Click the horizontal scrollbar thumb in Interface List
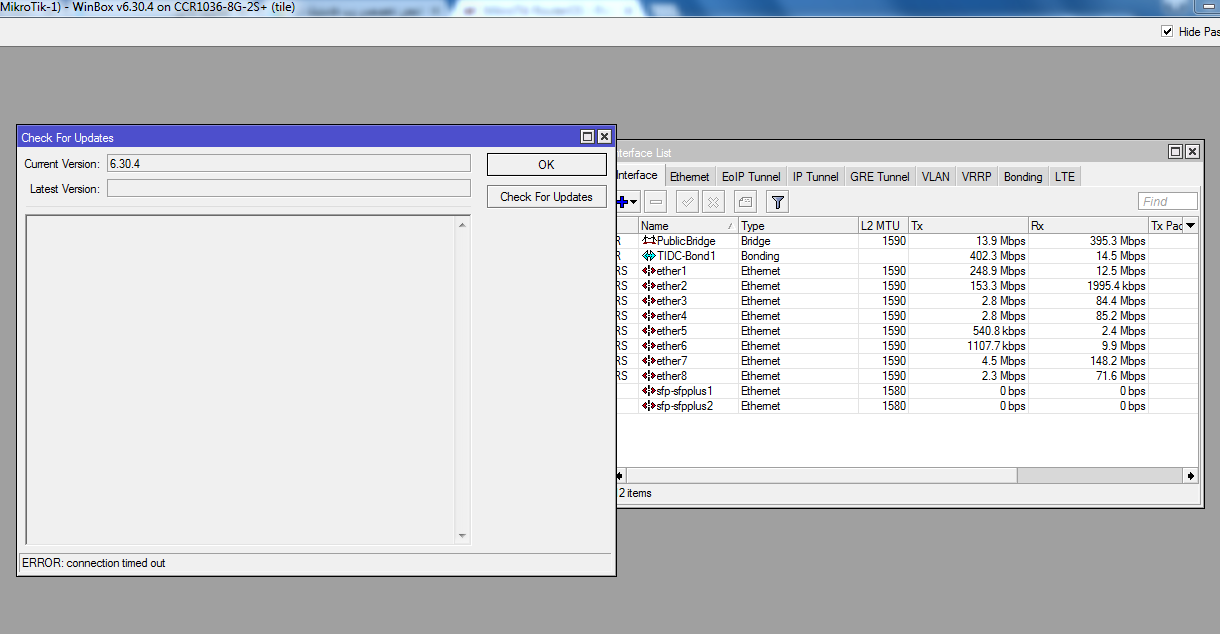Screen dimensions: 1220x634 [822, 476]
